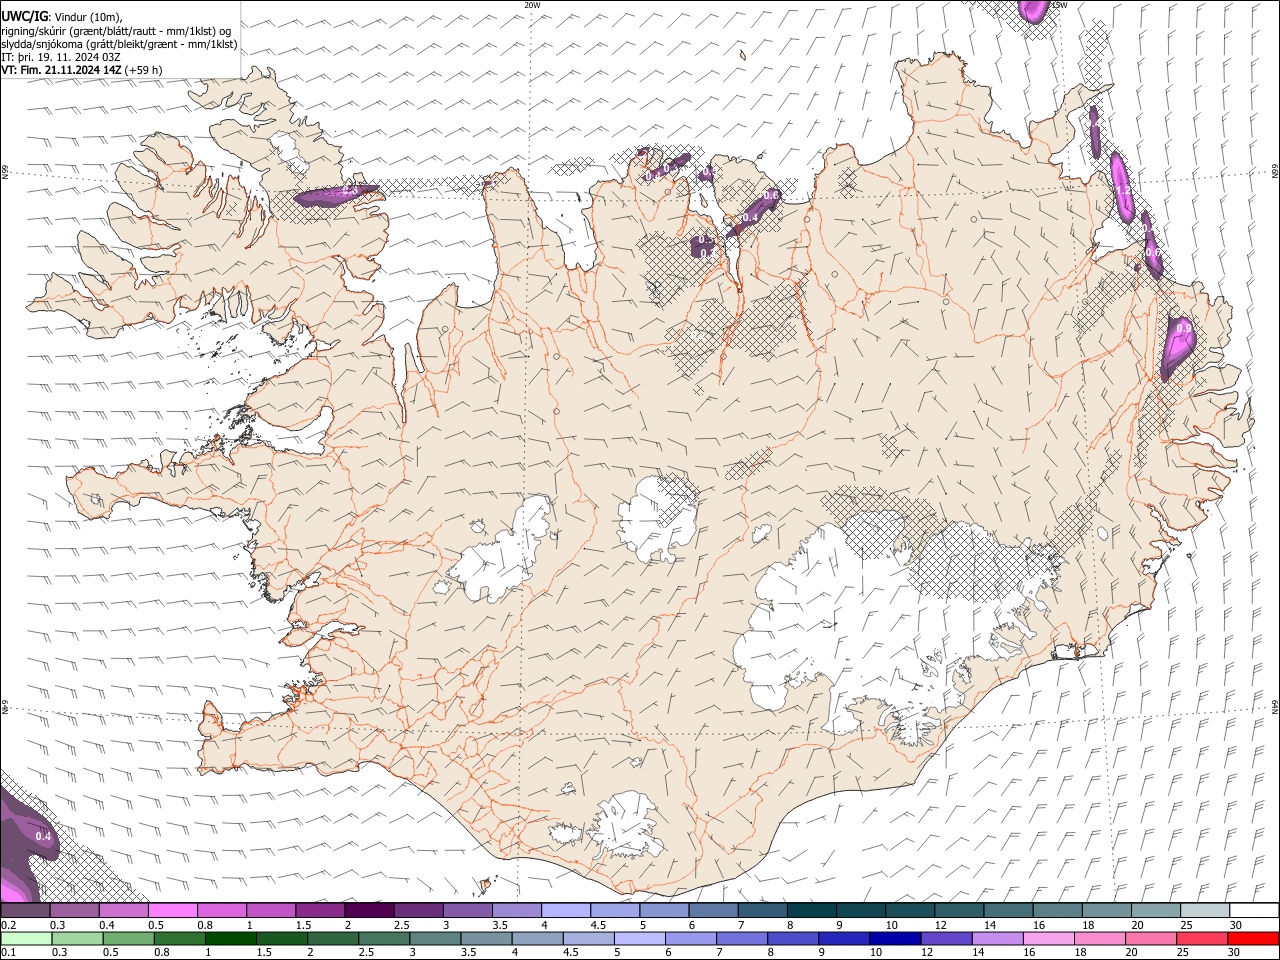The height and width of the screenshot is (960, 1280).
Task: Click the 0.3 purple snow patch in the Westfjords
Action: click(x=335, y=195)
